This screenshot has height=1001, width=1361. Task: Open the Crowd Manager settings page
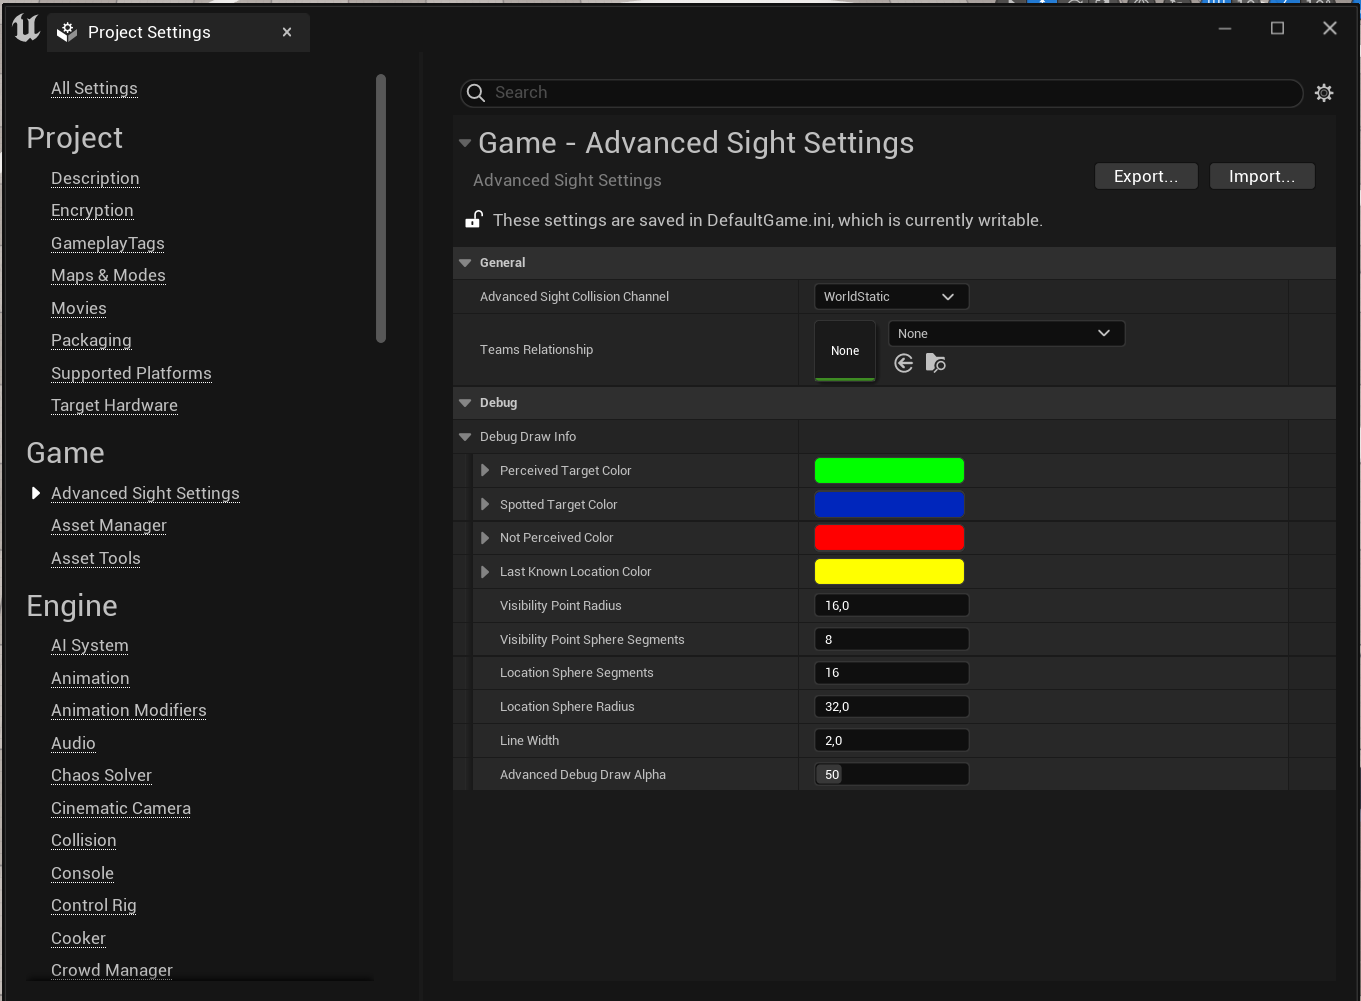point(112,970)
